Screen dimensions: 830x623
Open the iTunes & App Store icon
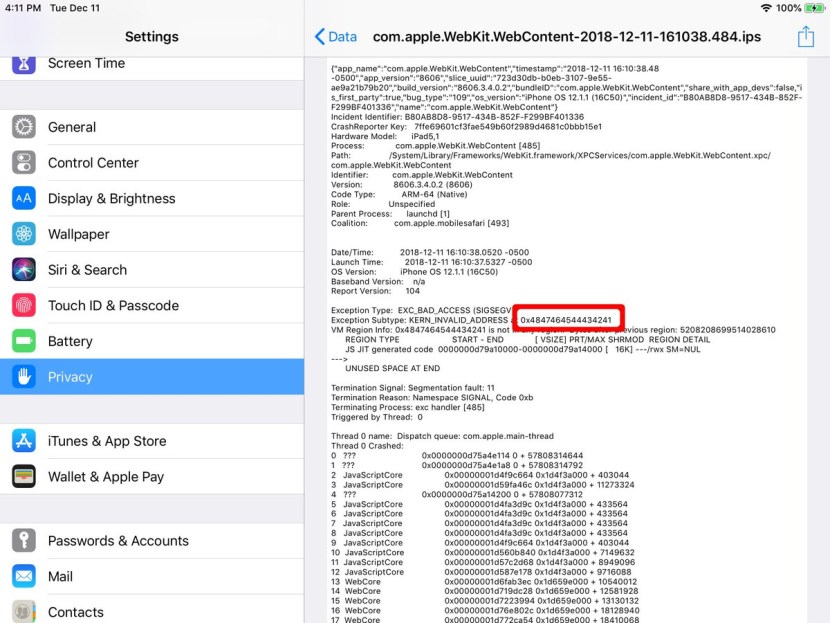point(23,440)
